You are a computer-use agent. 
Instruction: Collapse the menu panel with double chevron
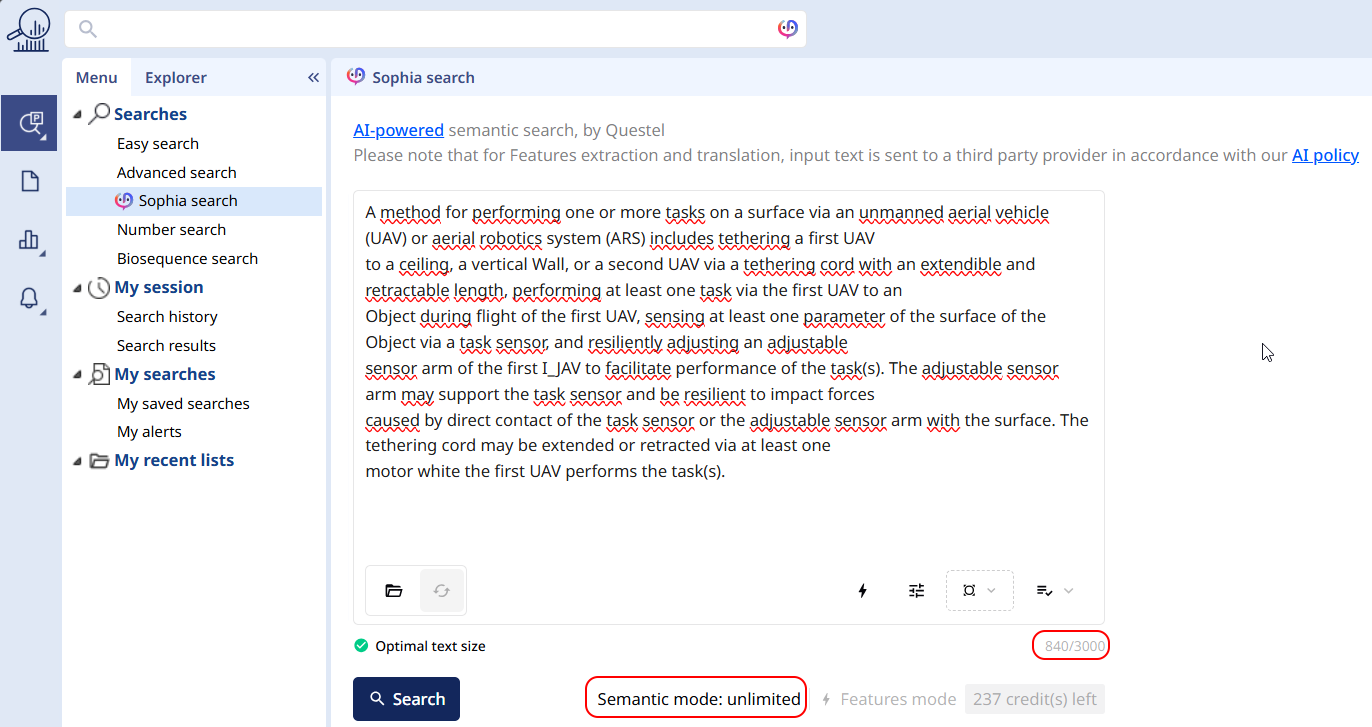[313, 78]
